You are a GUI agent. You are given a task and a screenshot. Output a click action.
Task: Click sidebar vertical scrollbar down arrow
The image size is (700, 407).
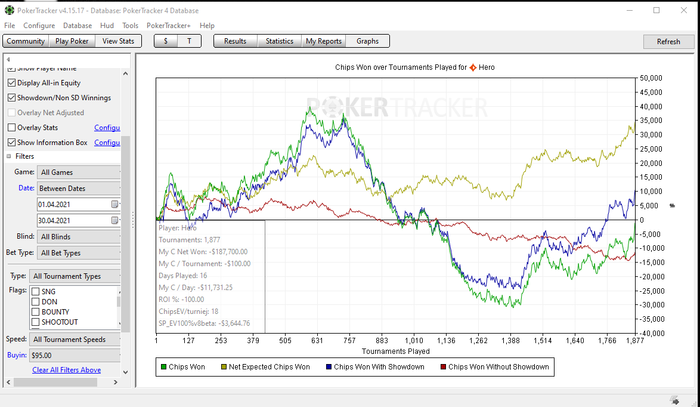125,372
